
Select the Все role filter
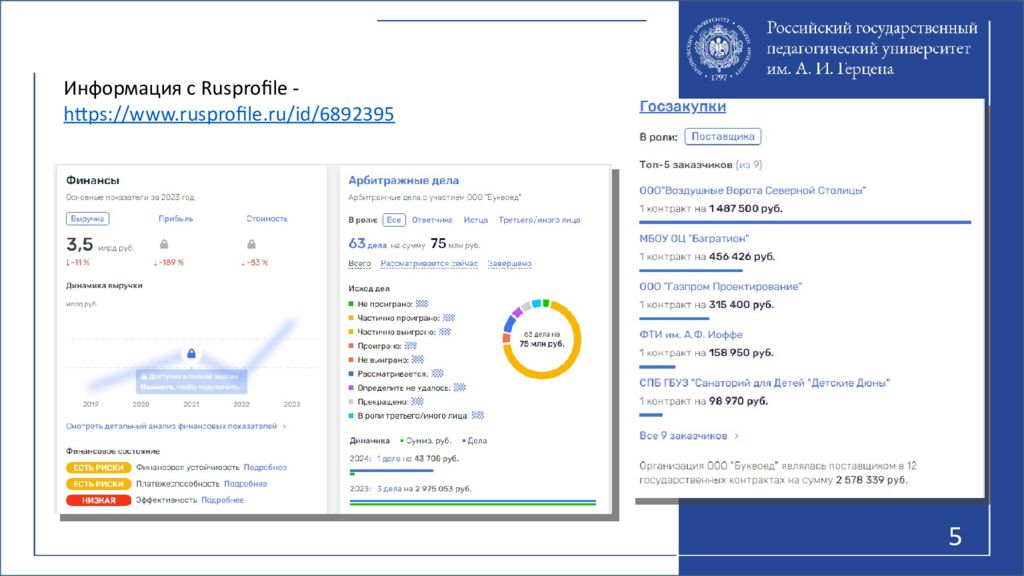tap(394, 220)
